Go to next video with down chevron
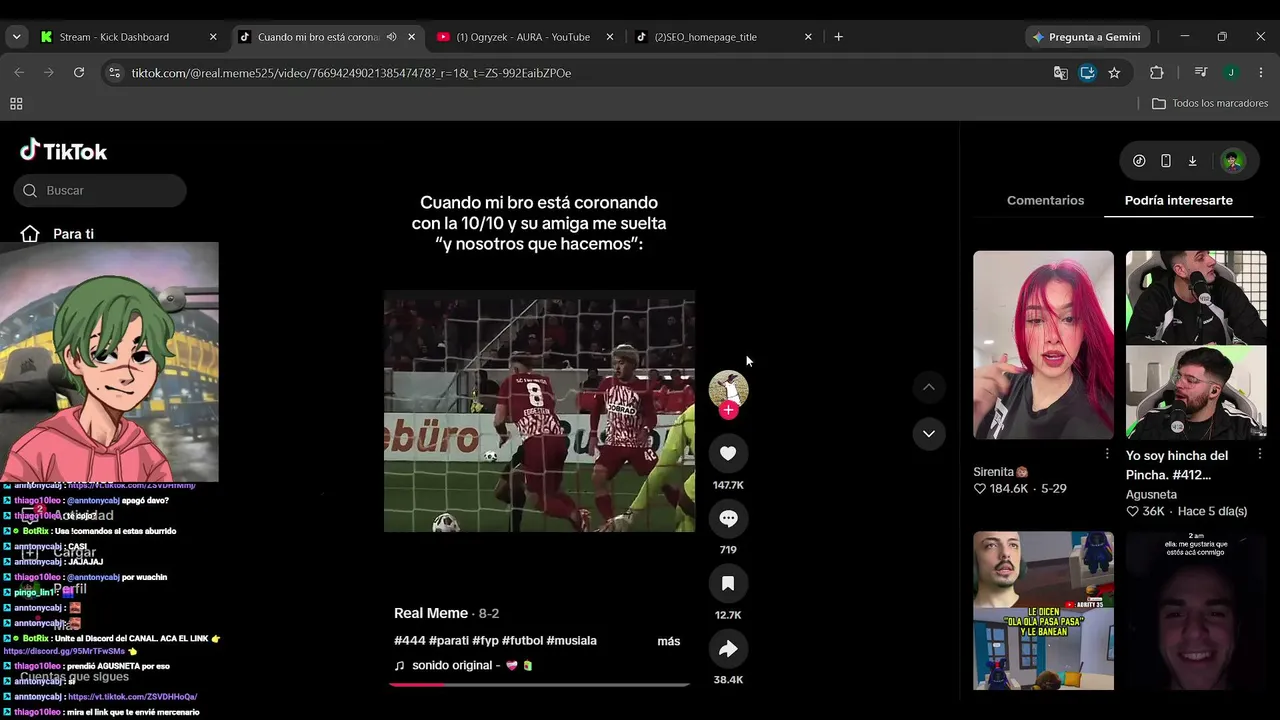The image size is (1280, 720). [929, 433]
